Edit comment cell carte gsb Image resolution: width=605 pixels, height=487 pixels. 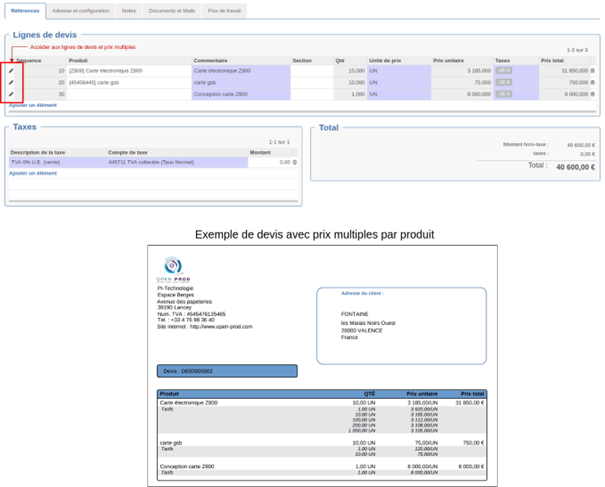click(241, 82)
